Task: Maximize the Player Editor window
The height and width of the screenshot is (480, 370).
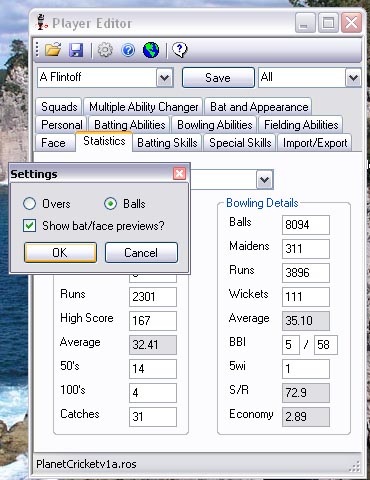Action: (328, 23)
